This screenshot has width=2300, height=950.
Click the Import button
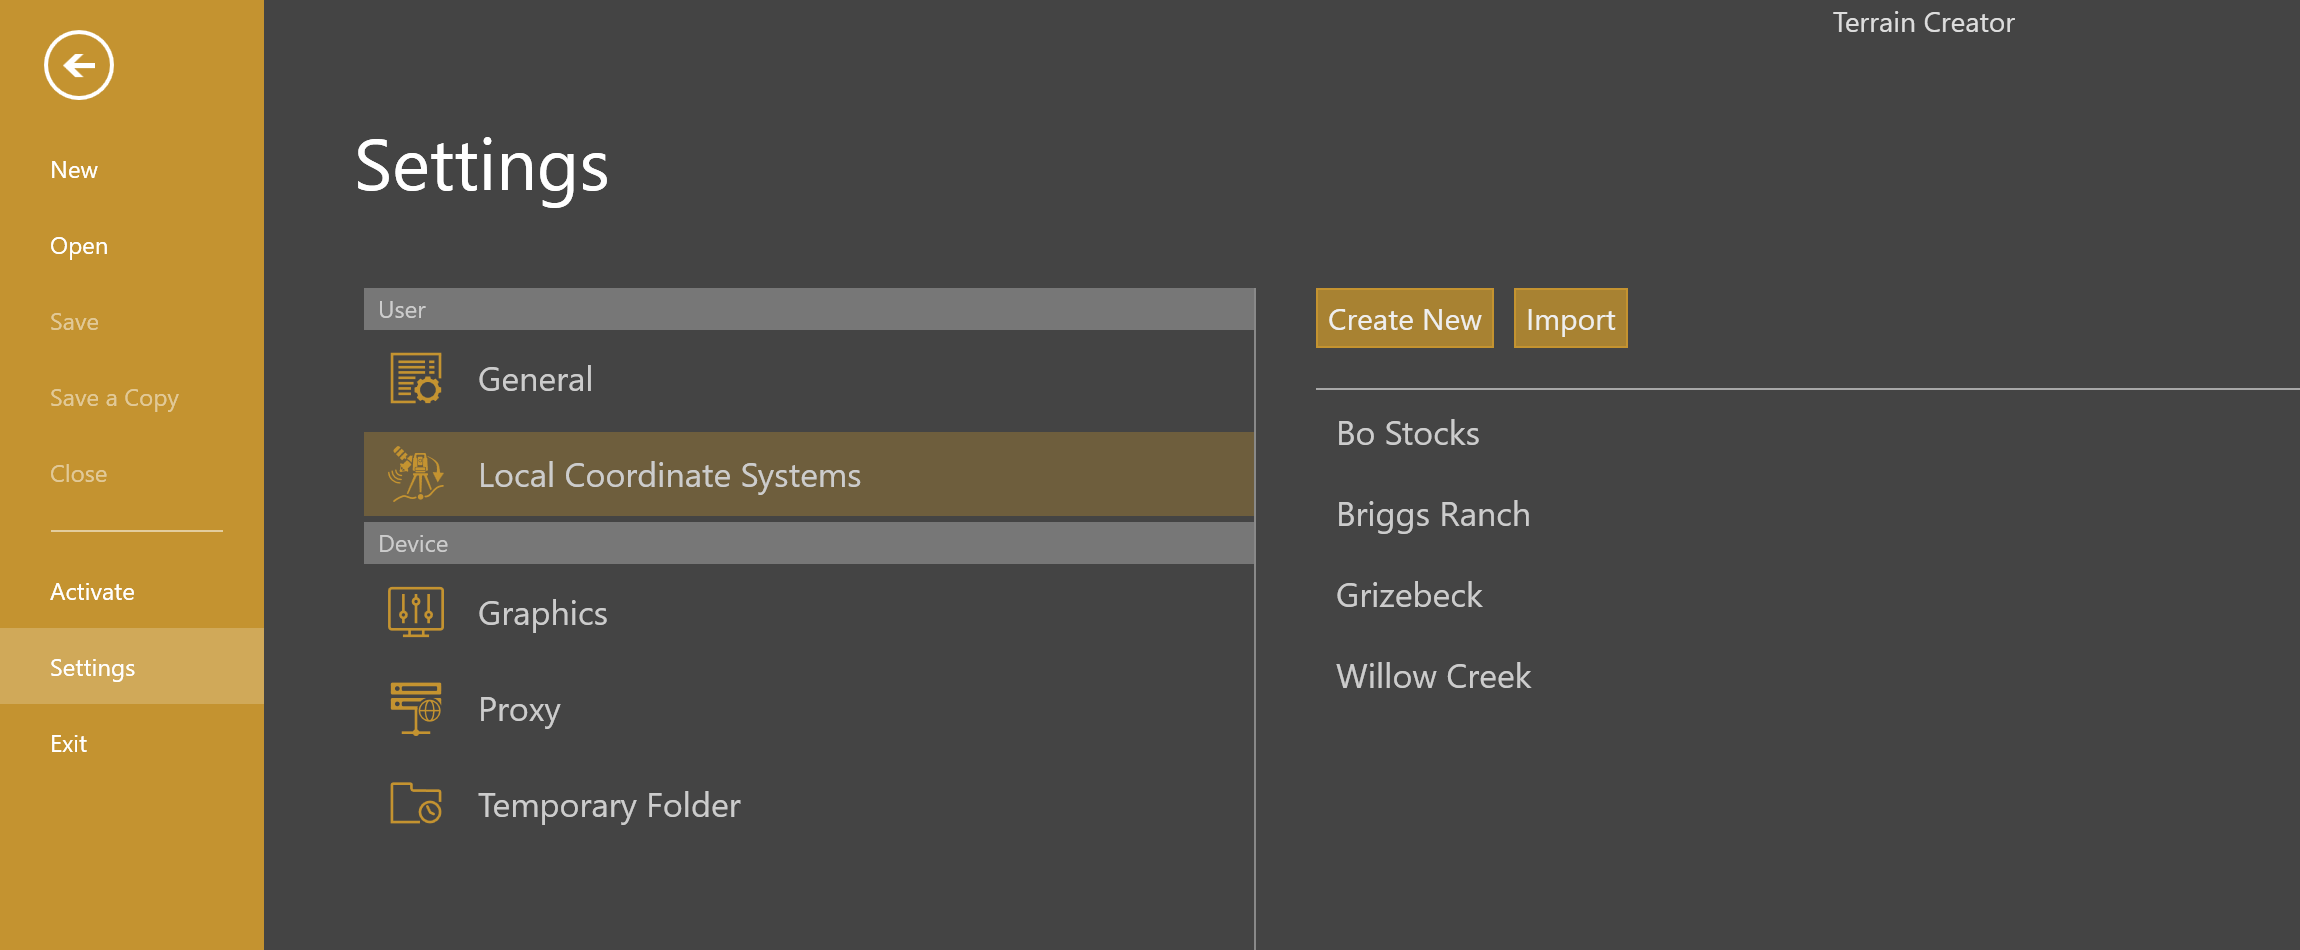tap(1570, 318)
